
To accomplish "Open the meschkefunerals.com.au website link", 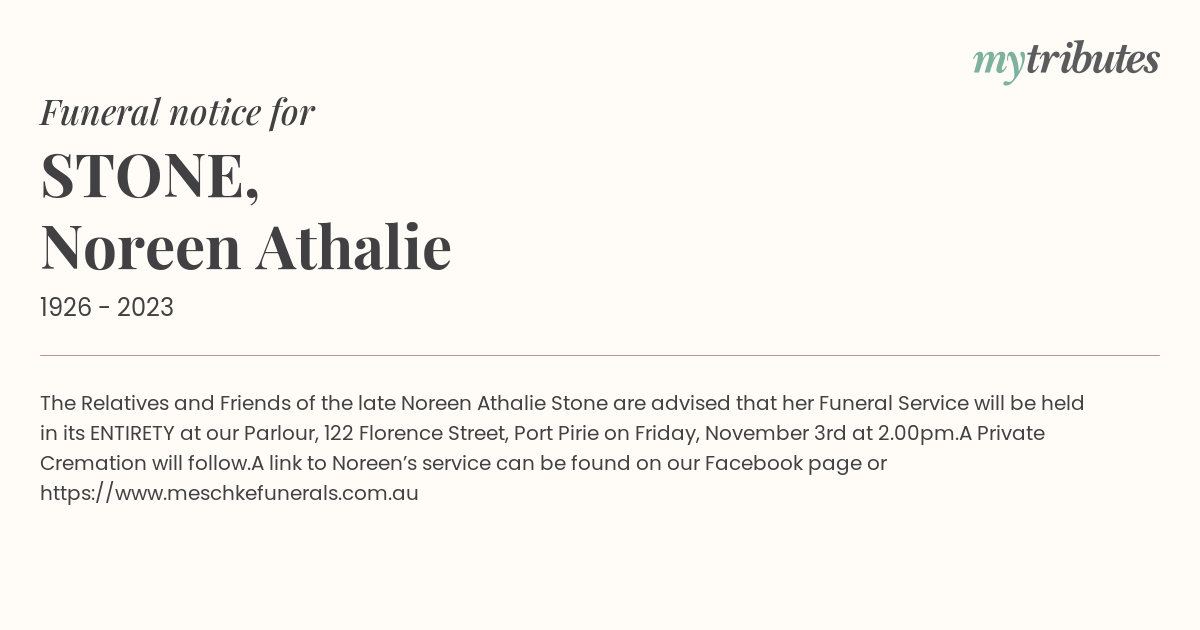I will (229, 493).
